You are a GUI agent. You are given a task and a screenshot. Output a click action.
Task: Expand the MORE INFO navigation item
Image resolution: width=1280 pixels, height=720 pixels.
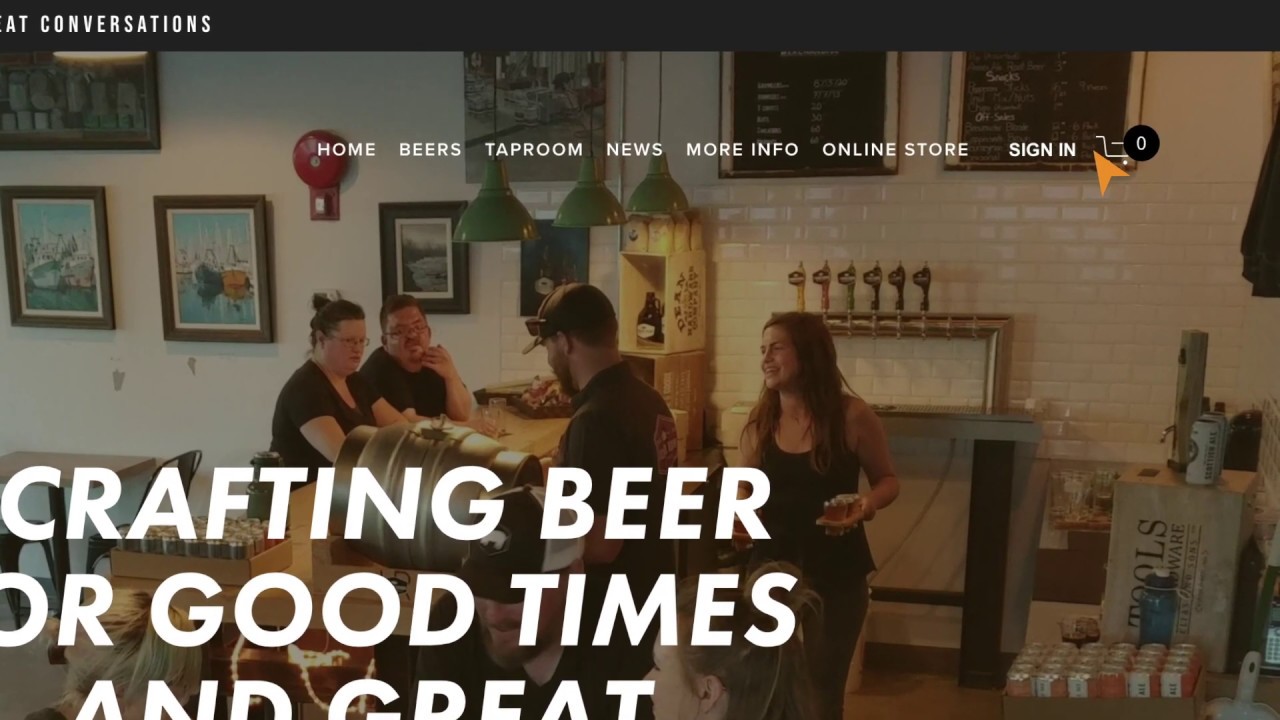742,149
